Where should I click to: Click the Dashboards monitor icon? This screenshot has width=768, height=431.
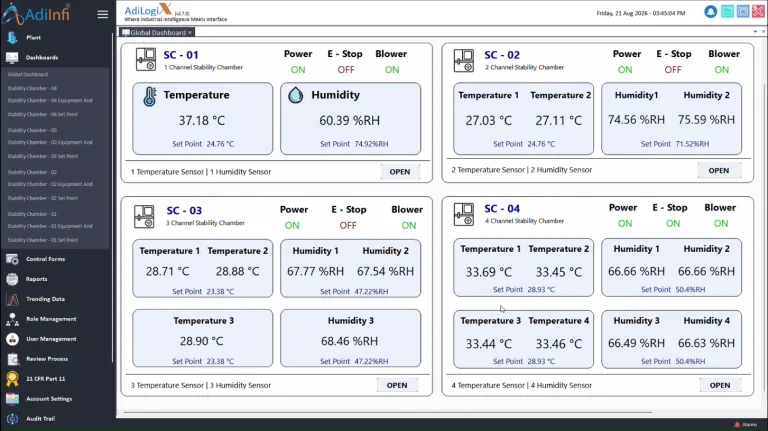coord(12,57)
